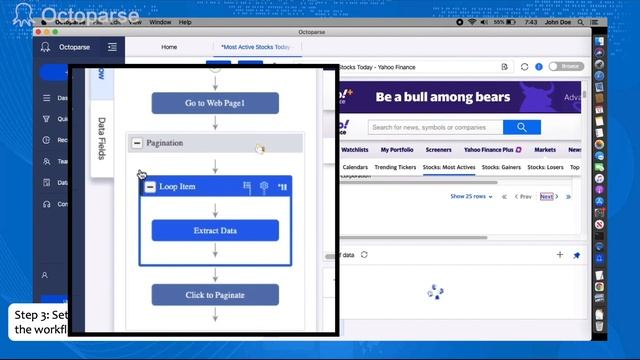Click the Yahoo search input field

(x=436, y=127)
